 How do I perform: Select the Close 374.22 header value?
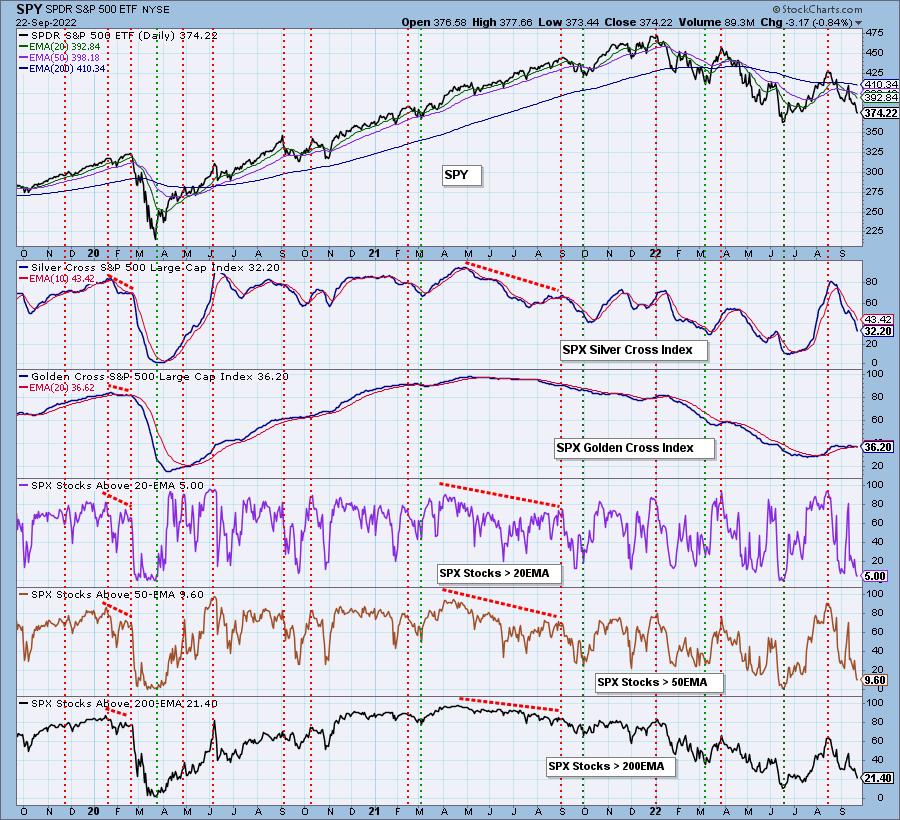click(639, 22)
